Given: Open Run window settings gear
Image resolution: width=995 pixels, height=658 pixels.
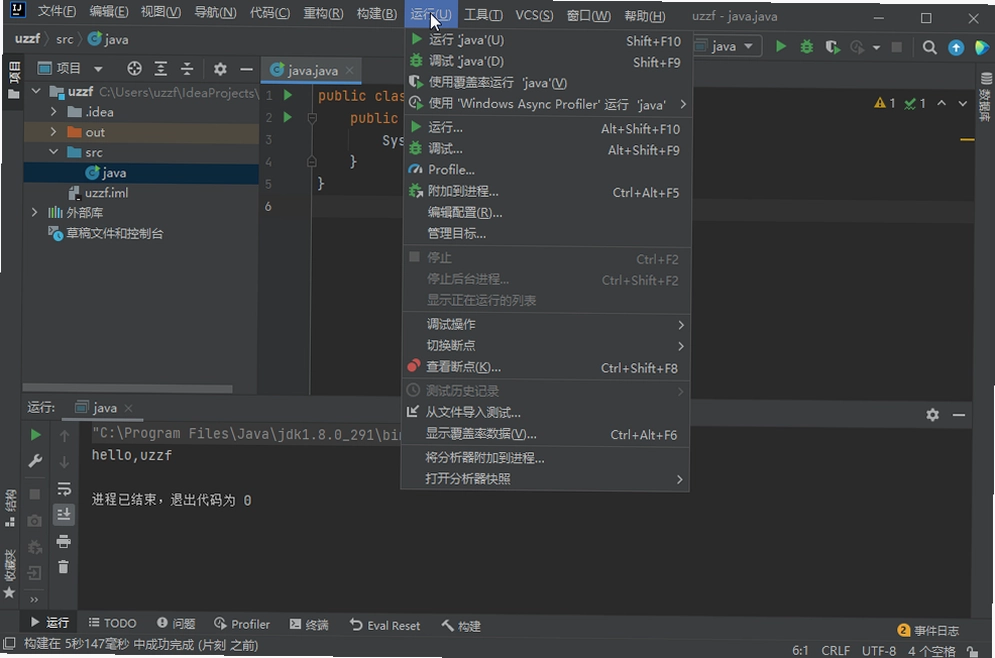Looking at the screenshot, I should pos(932,414).
